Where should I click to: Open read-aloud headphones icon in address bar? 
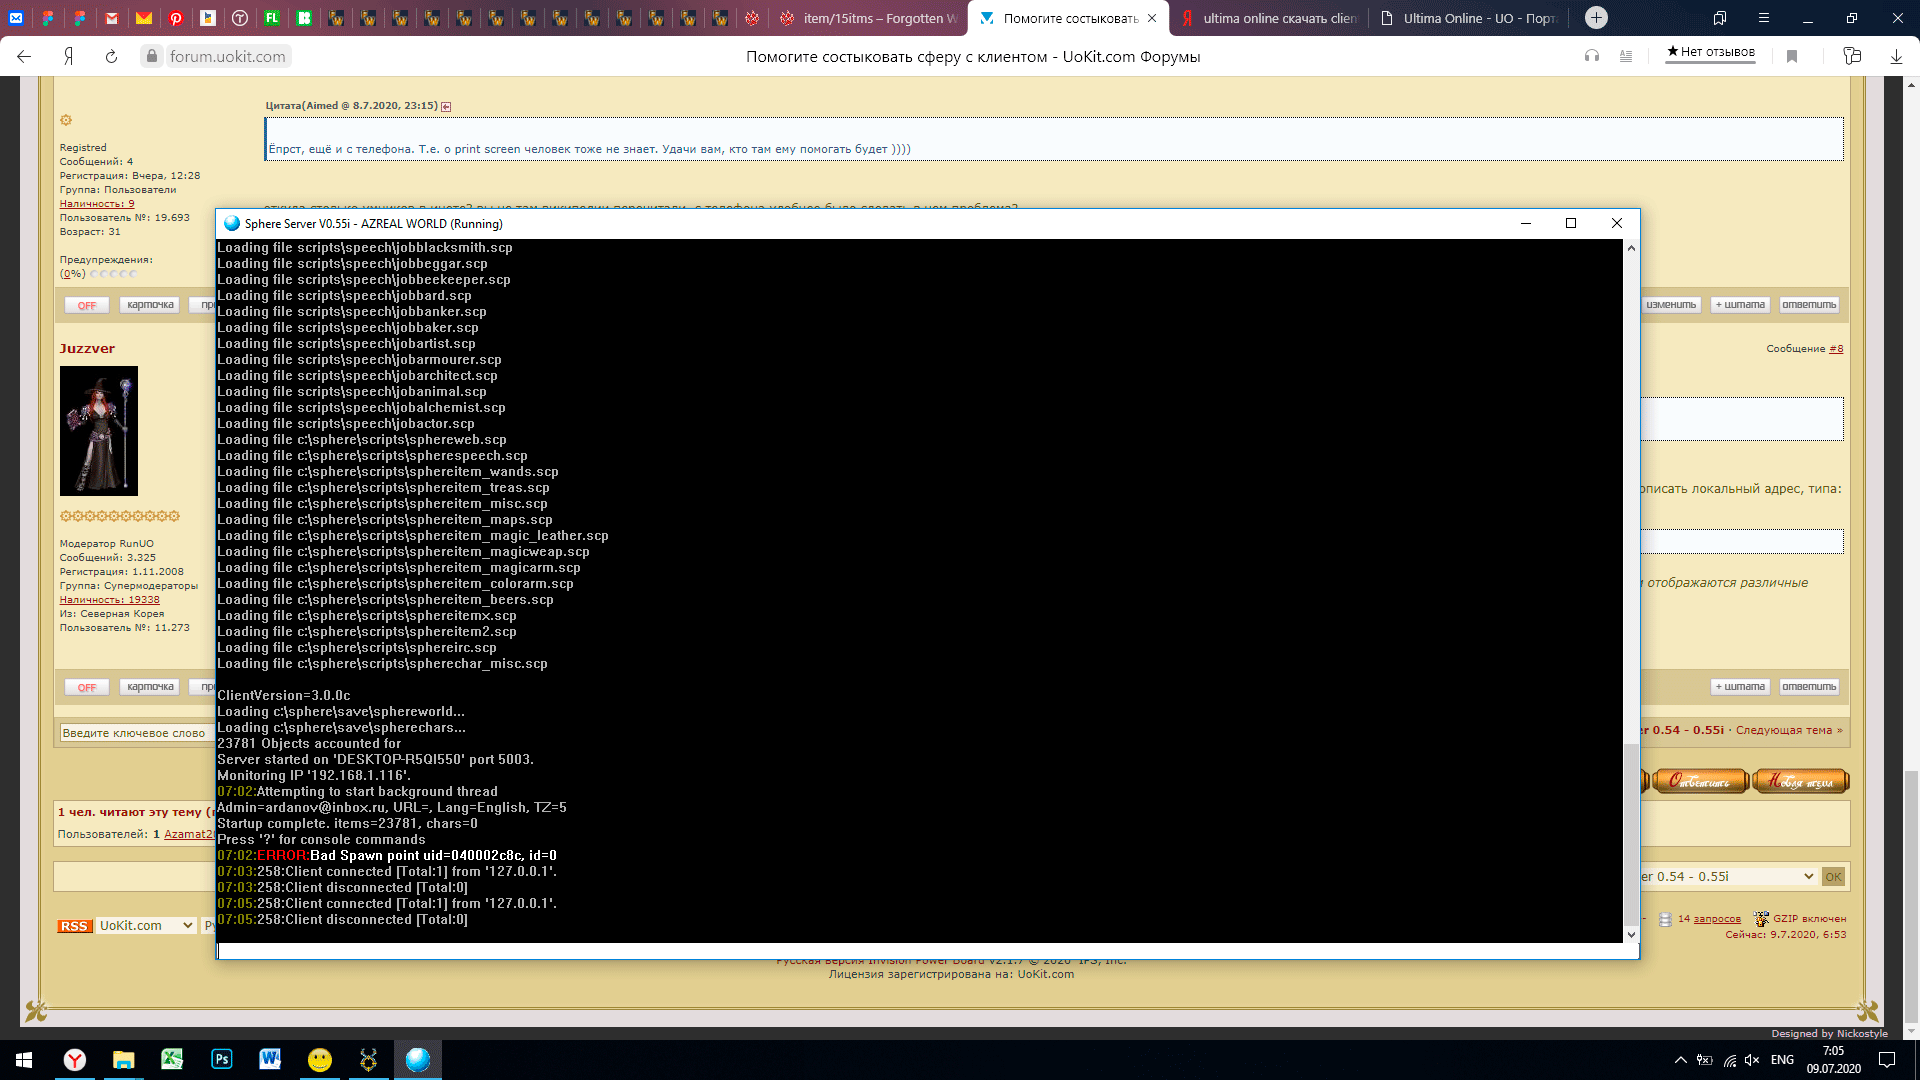point(1591,57)
